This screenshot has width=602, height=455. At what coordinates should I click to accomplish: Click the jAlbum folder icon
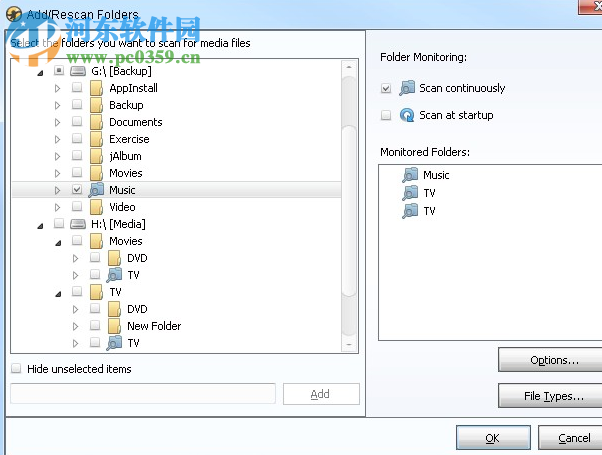pyautogui.click(x=96, y=156)
